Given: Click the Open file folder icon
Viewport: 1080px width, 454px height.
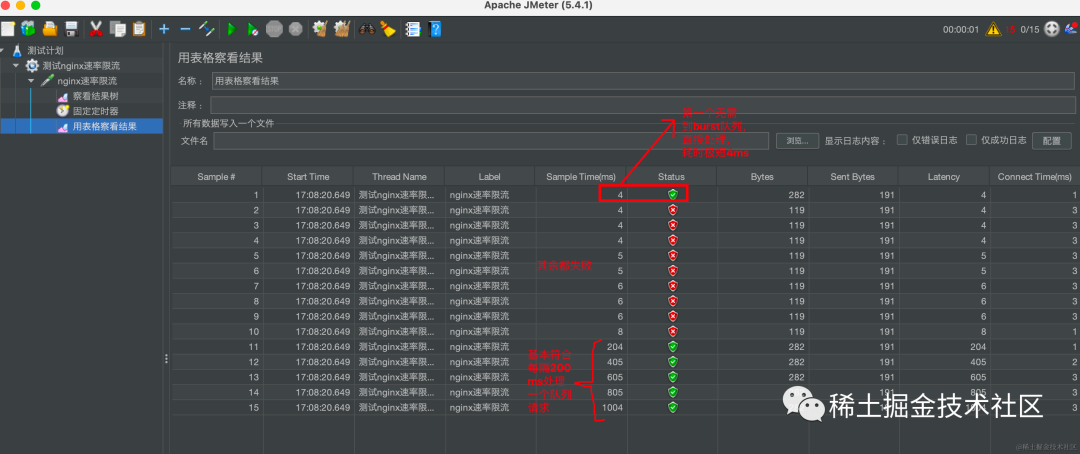Looking at the screenshot, I should (x=50, y=29).
